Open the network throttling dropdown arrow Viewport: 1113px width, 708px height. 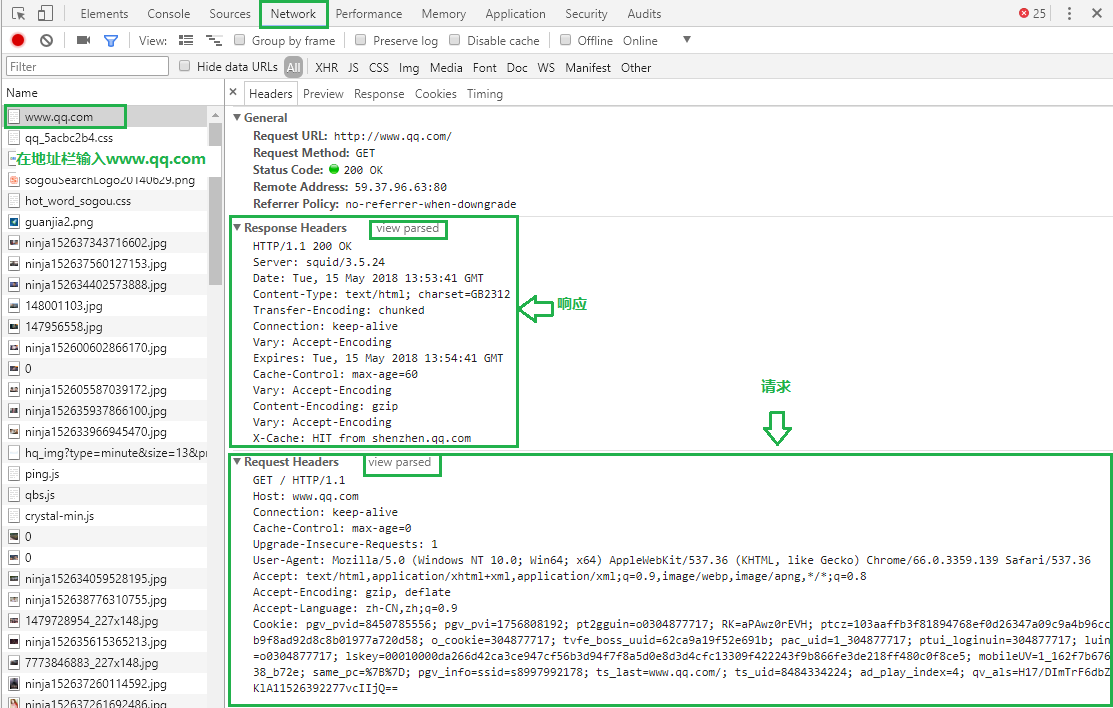686,40
